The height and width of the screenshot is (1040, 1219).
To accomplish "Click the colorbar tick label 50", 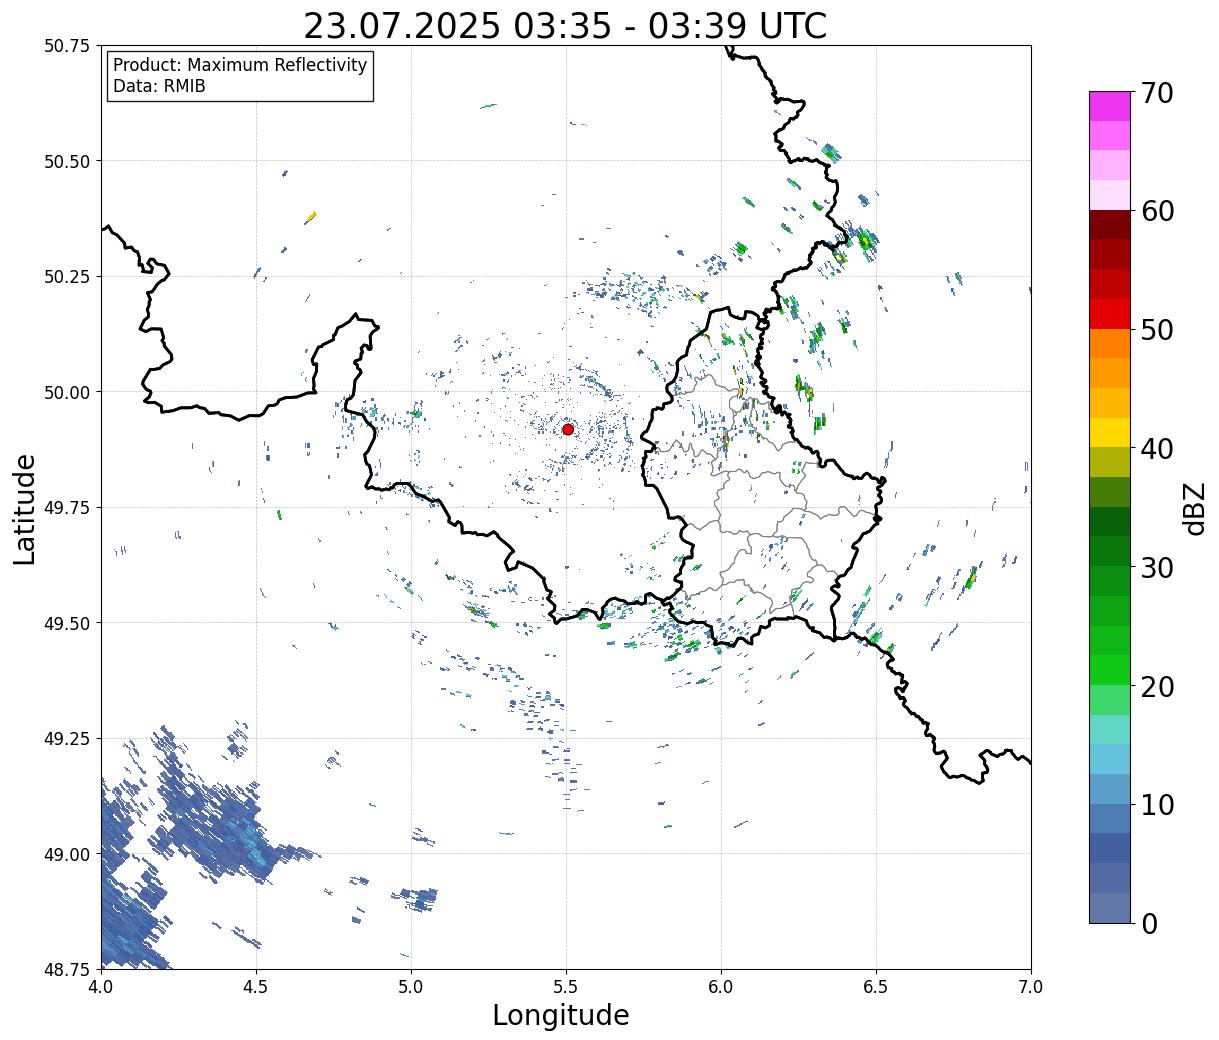I will pyautogui.click(x=1156, y=330).
